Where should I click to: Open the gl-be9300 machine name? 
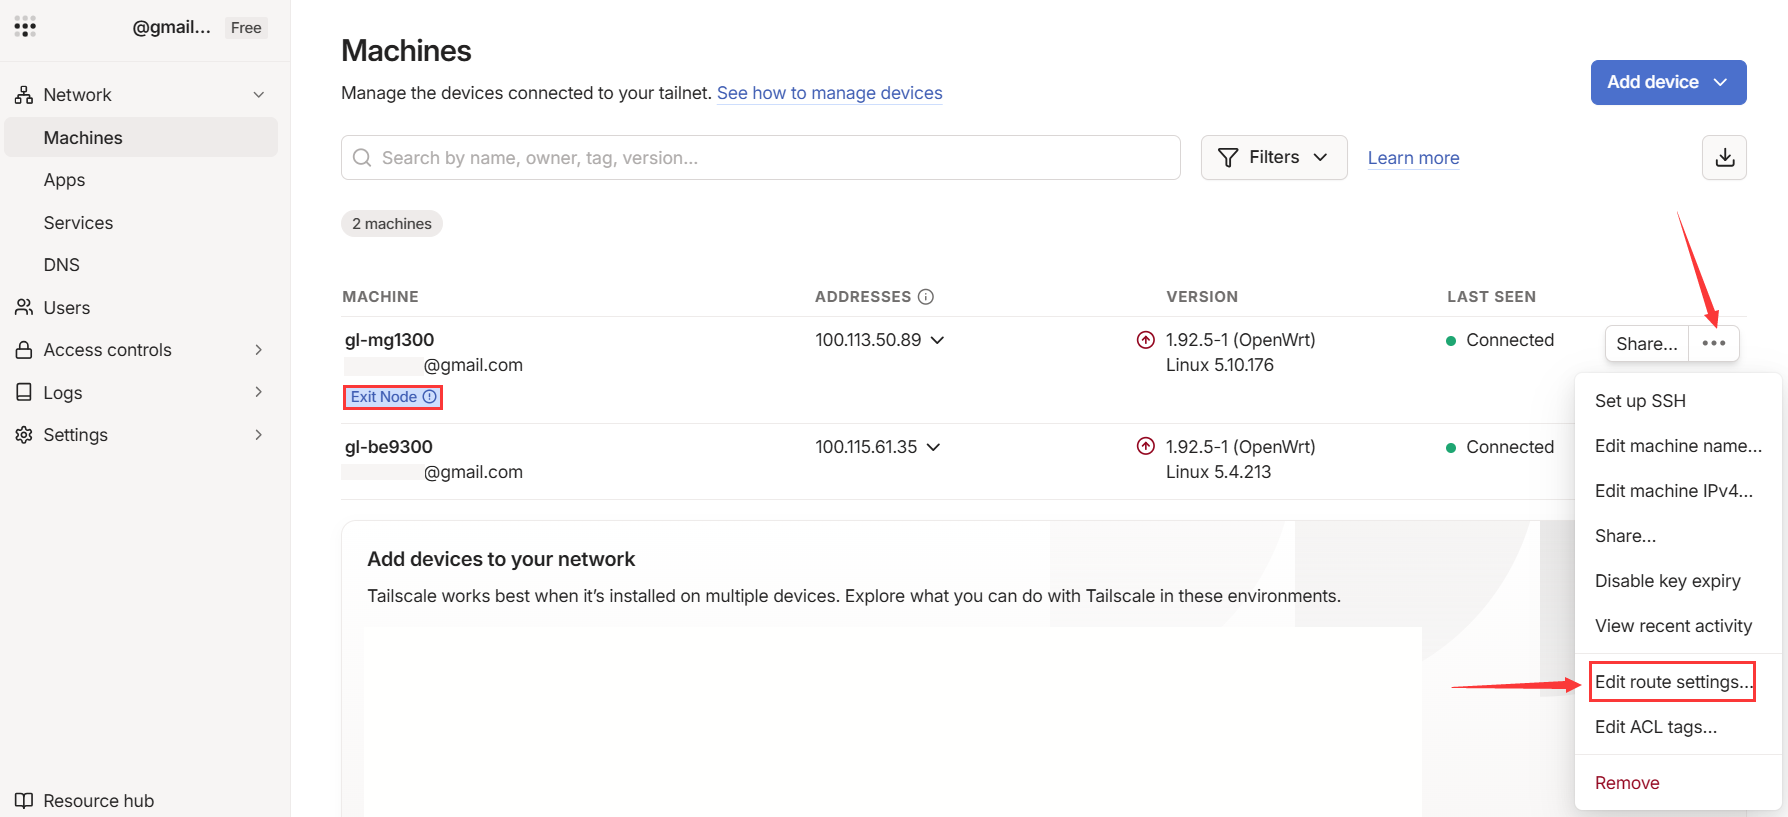pos(389,447)
